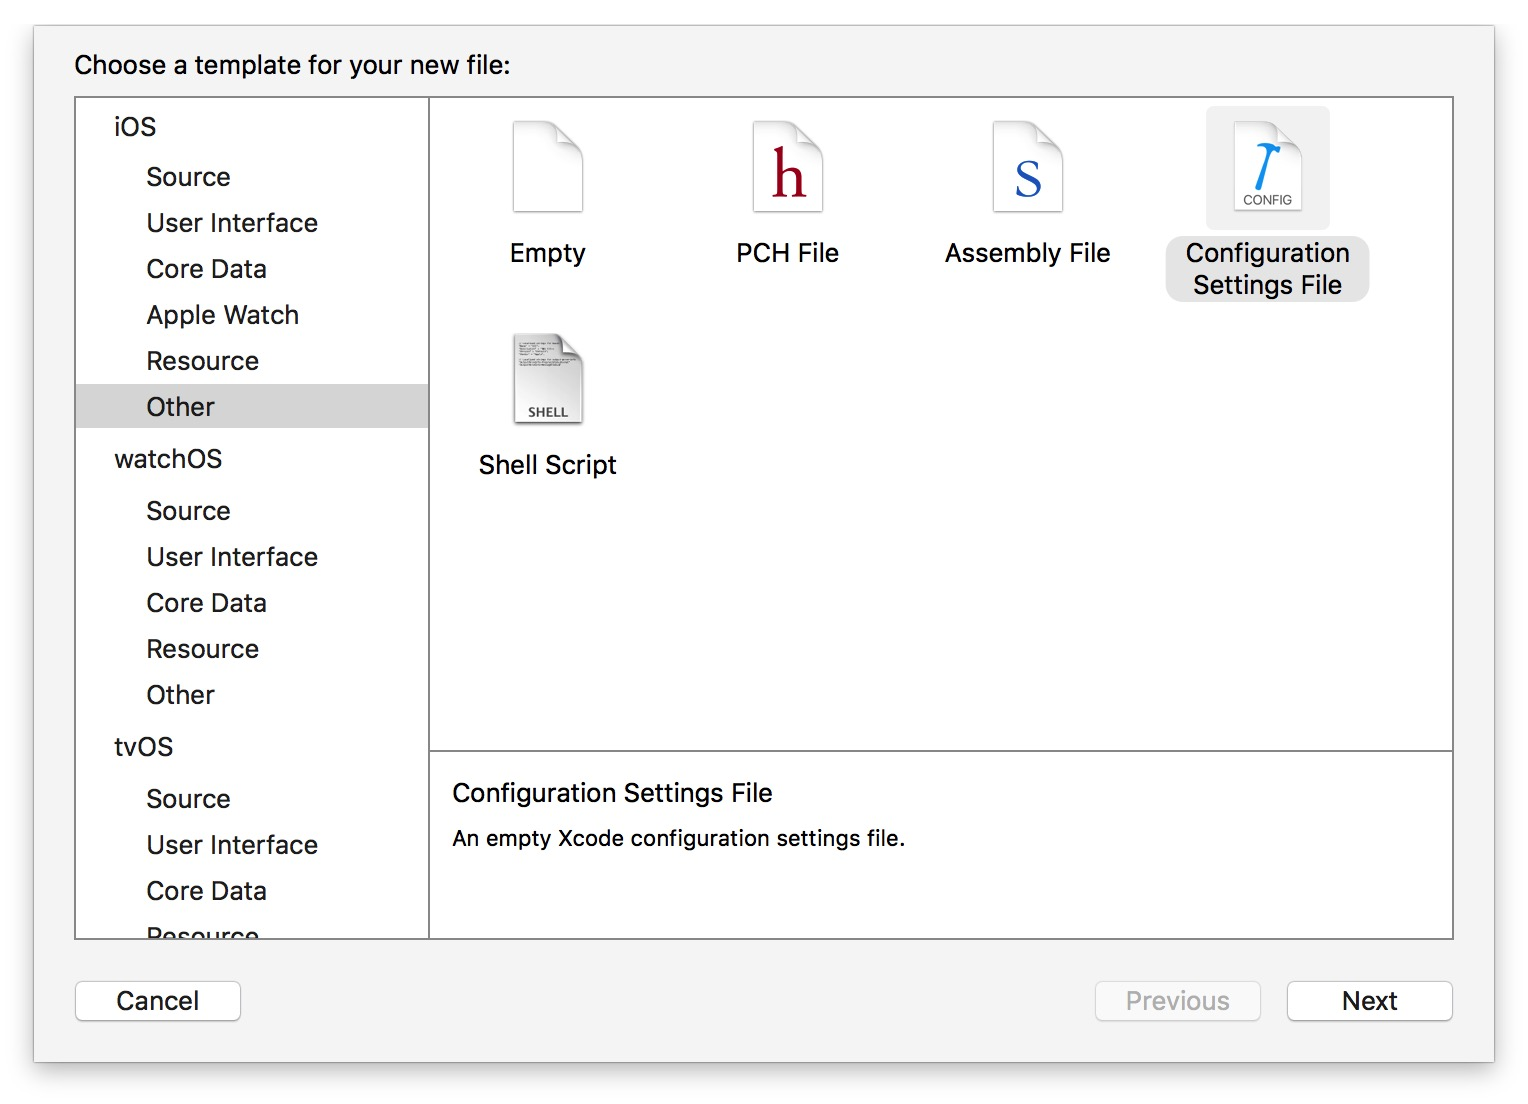Viewport: 1528px width, 1104px height.
Task: Select the Configuration Settings File icon
Action: tap(1267, 168)
